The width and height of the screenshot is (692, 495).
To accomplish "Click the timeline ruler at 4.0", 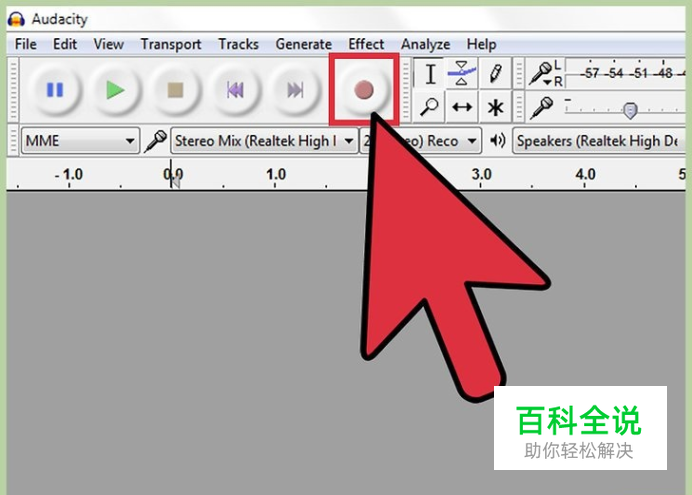I will 585,175.
